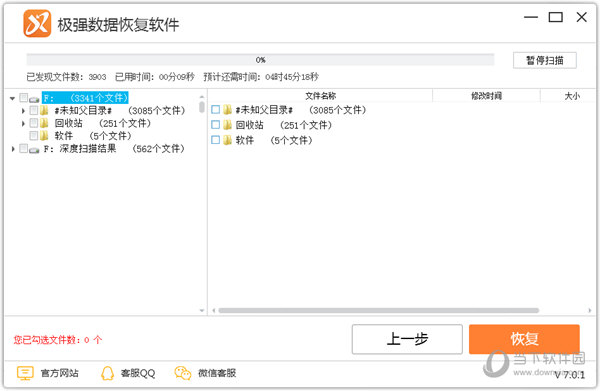Click tree scrollbar up arrow
The image size is (600, 391).
click(x=202, y=96)
